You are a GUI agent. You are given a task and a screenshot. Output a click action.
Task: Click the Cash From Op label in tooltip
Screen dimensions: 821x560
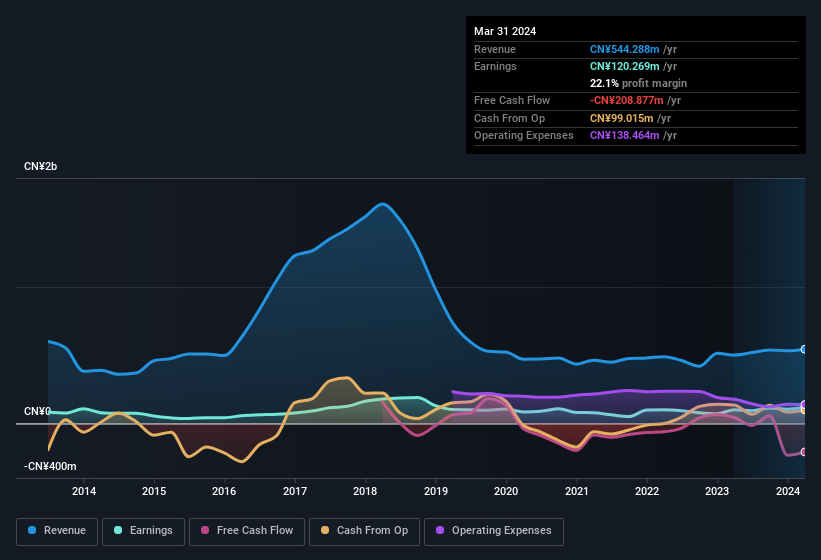509,118
